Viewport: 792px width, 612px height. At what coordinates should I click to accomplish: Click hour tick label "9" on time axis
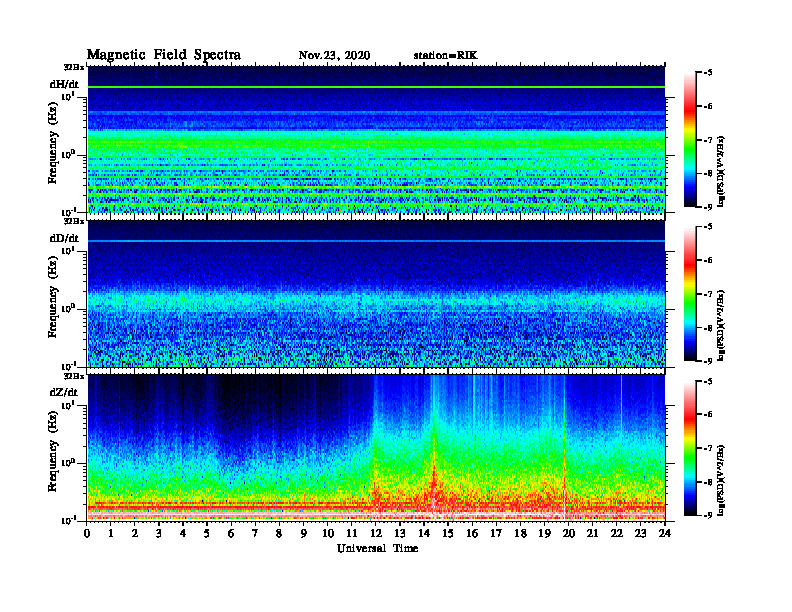[304, 533]
